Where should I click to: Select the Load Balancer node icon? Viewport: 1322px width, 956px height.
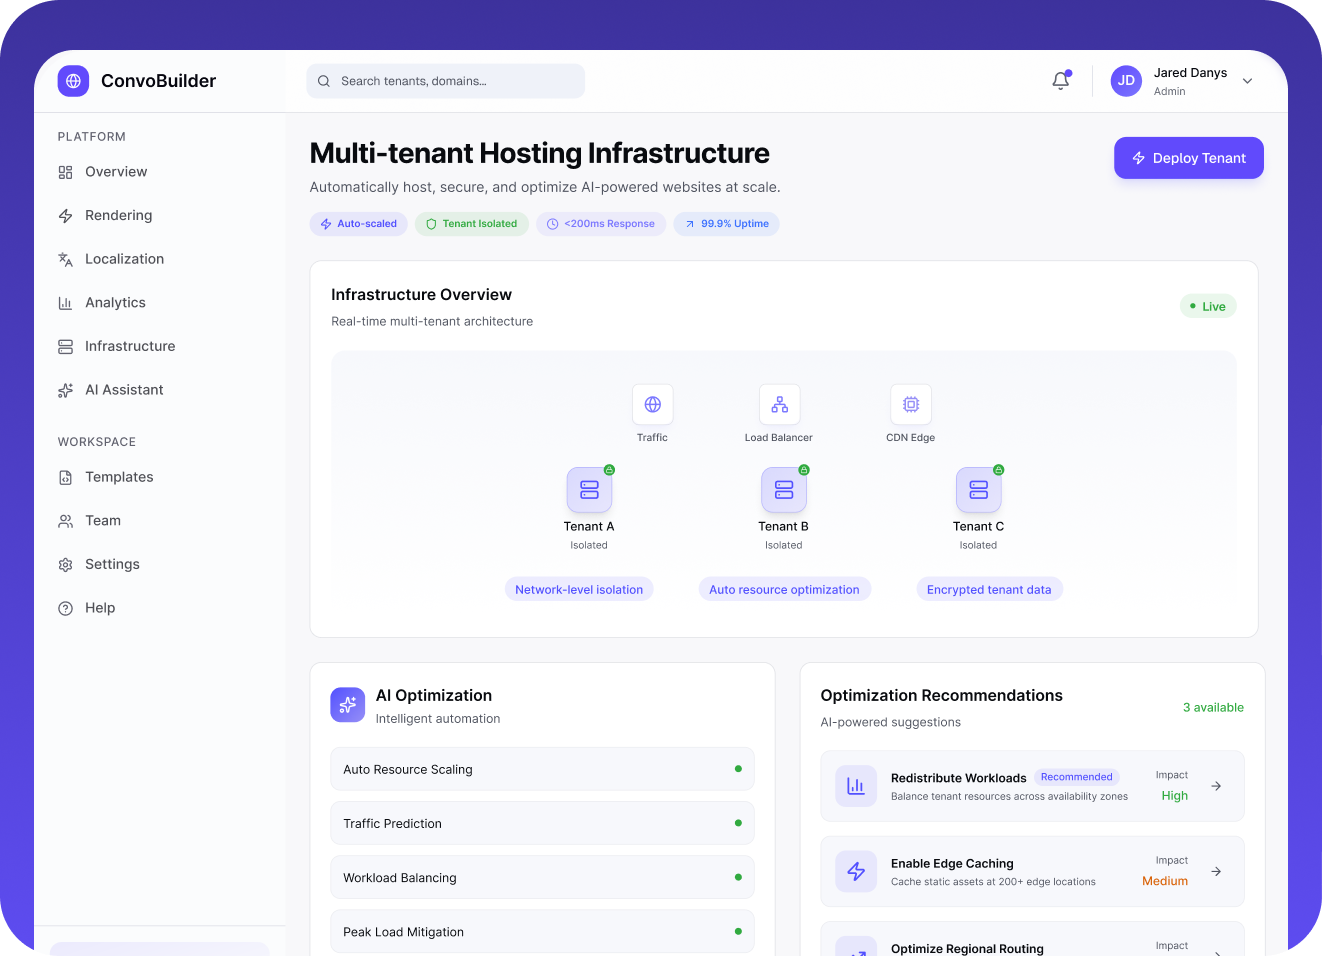coord(780,404)
